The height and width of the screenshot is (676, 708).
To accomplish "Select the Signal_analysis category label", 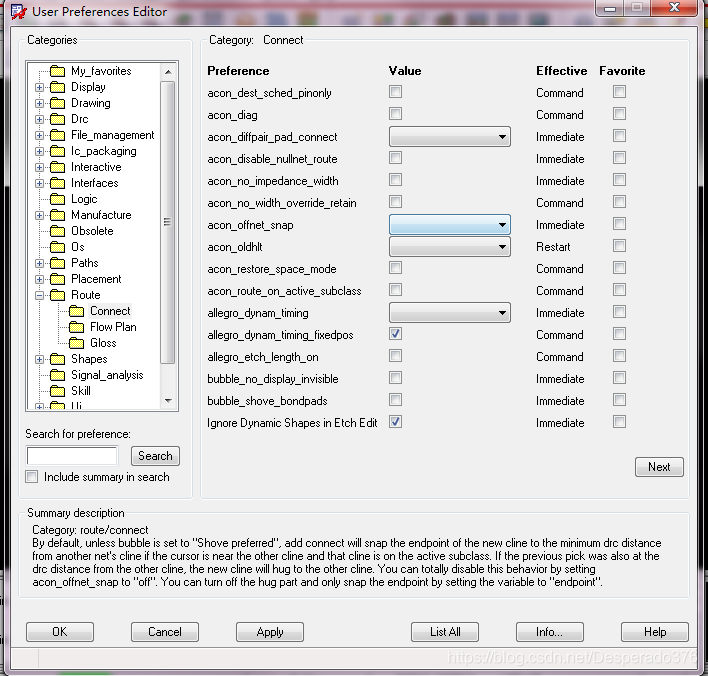I will (x=107, y=375).
